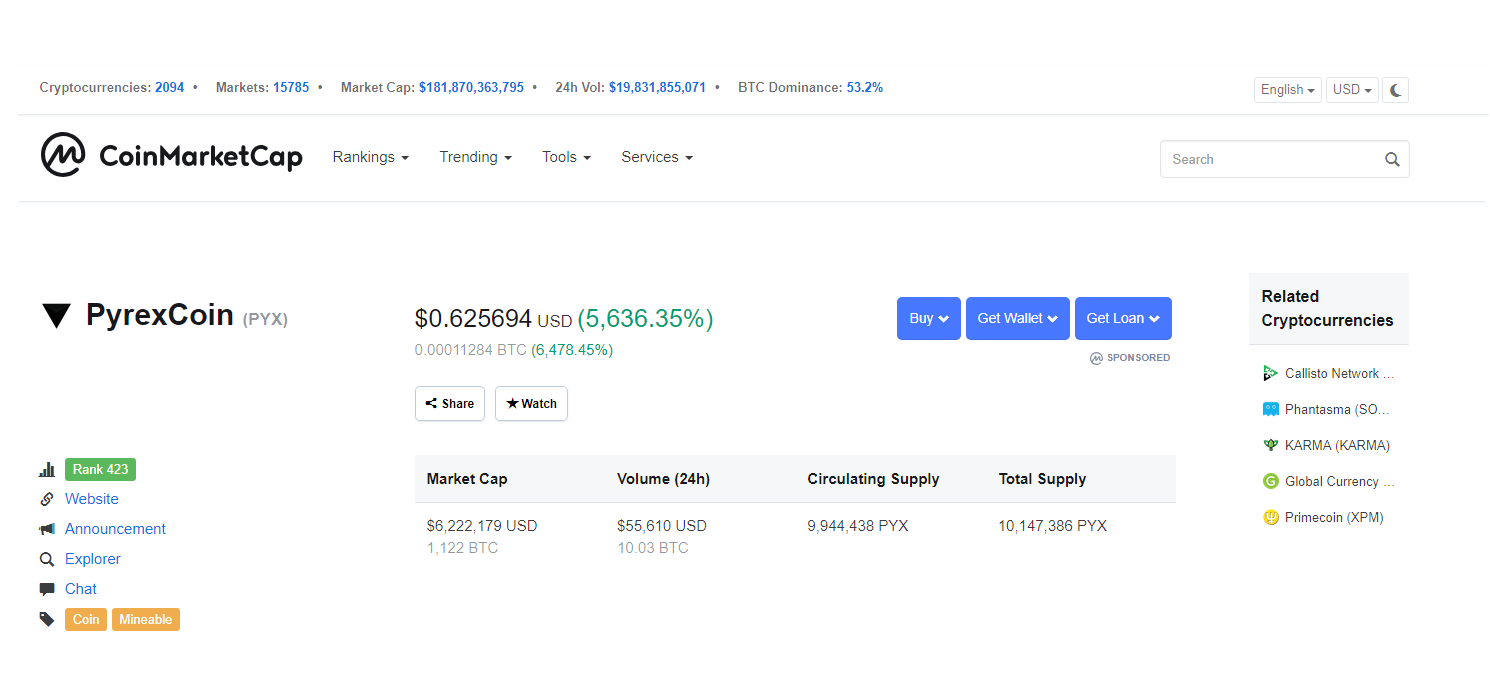Open Global Currency related link
This screenshot has width=1490, height=688.
click(x=1339, y=481)
